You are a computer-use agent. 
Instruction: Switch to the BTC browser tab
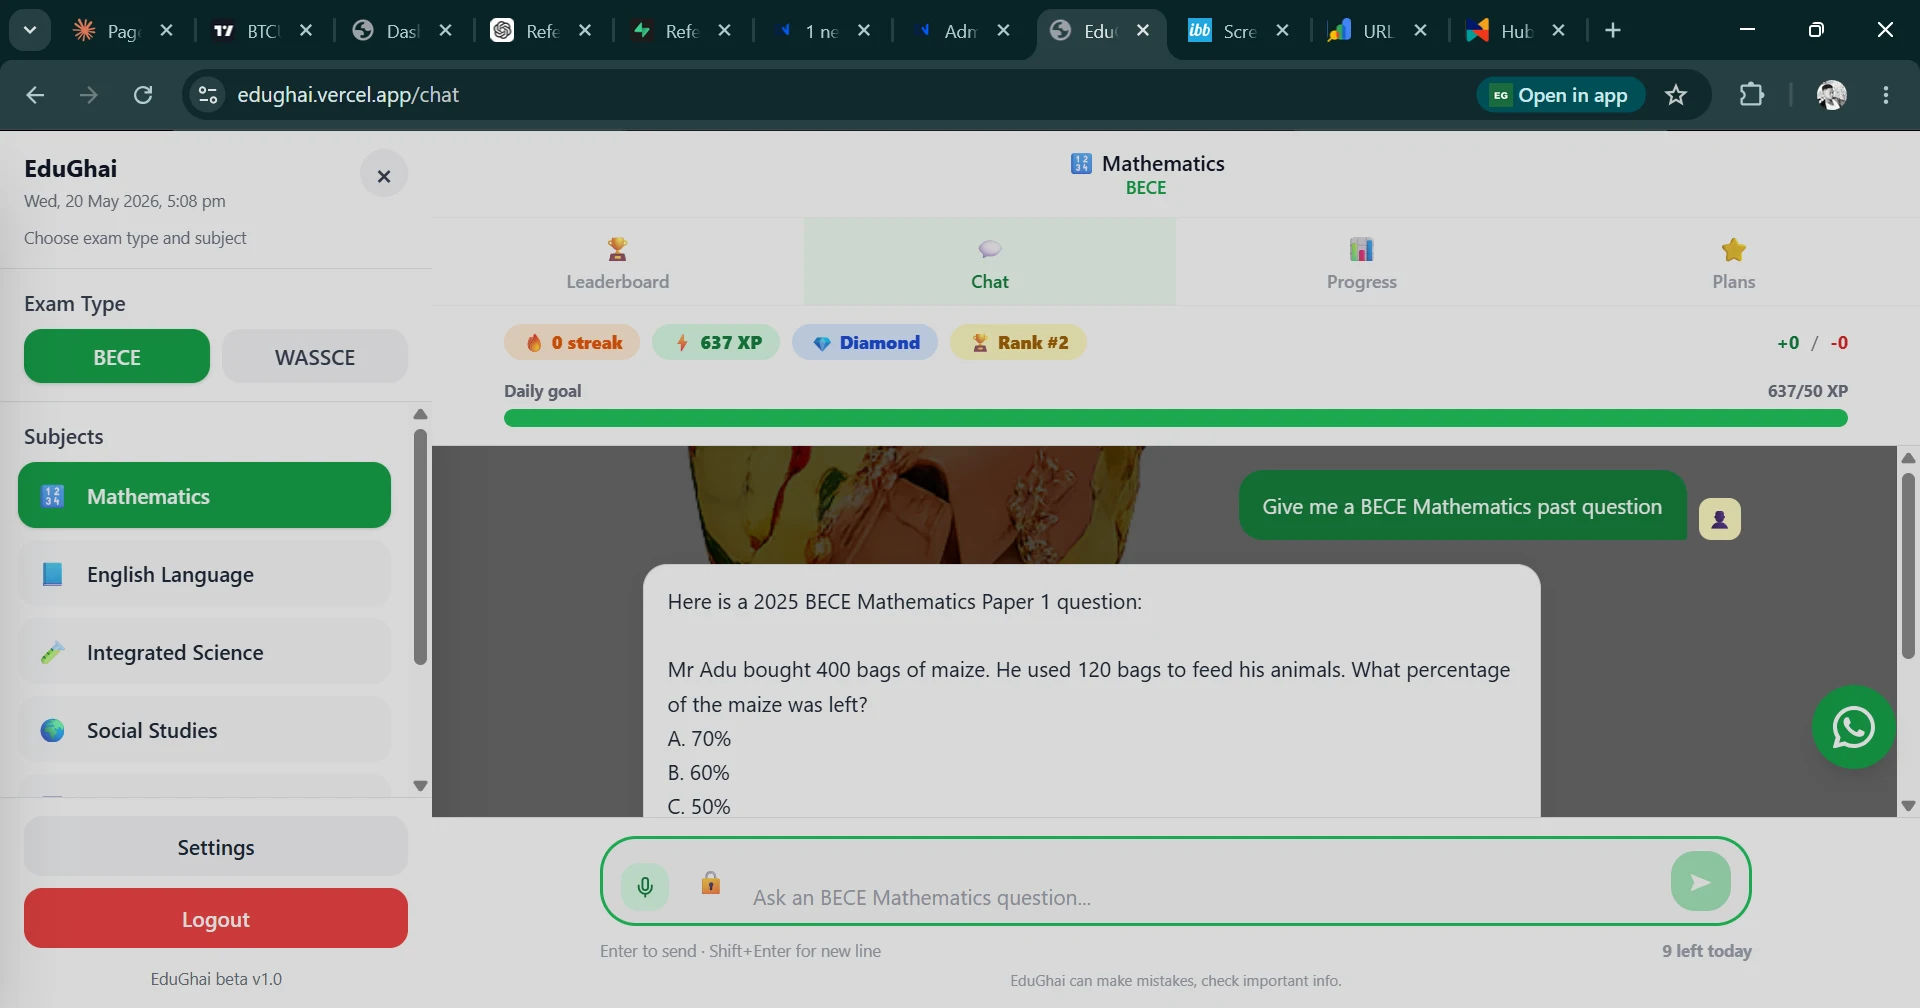coord(248,31)
